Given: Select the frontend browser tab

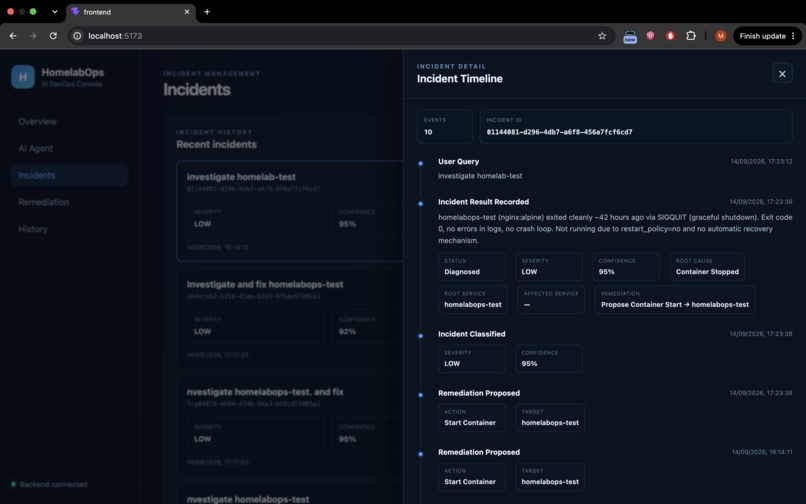Looking at the screenshot, I should [131, 12].
